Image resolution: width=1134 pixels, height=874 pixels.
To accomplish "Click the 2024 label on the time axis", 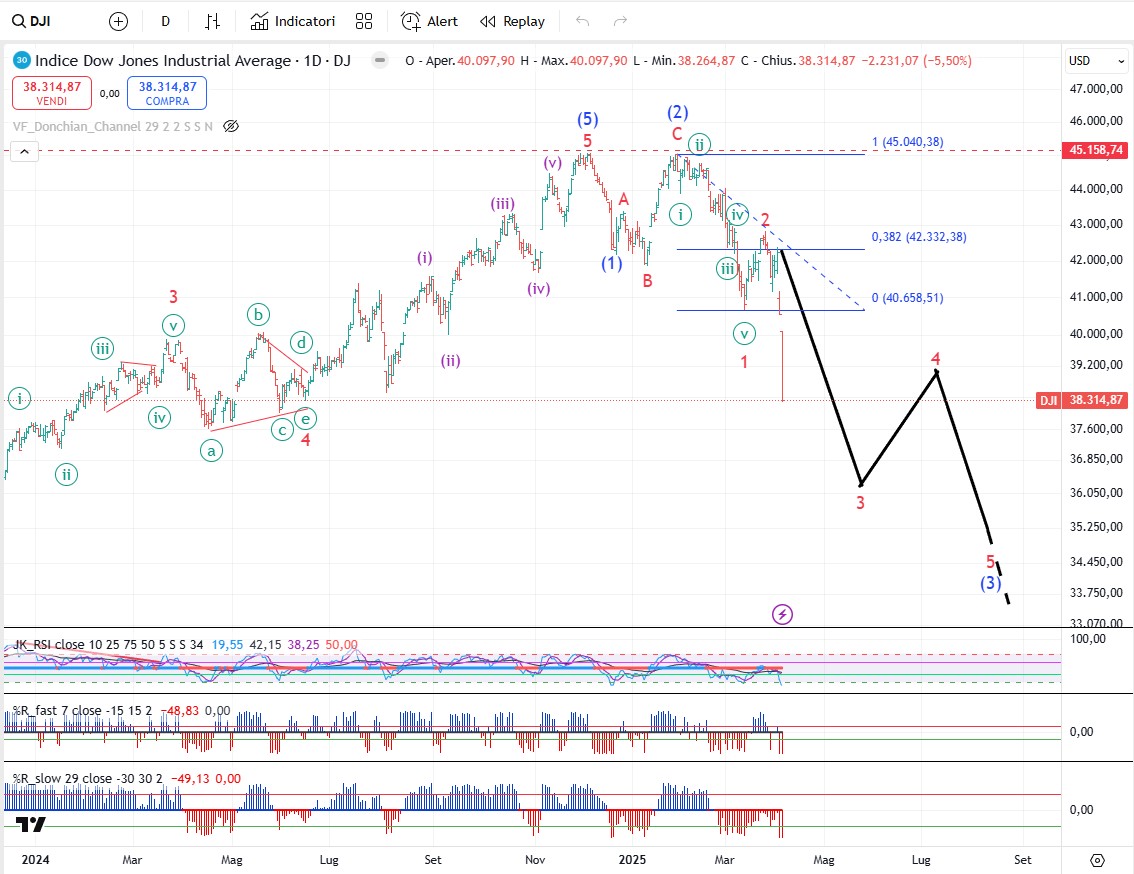I will tap(35, 860).
